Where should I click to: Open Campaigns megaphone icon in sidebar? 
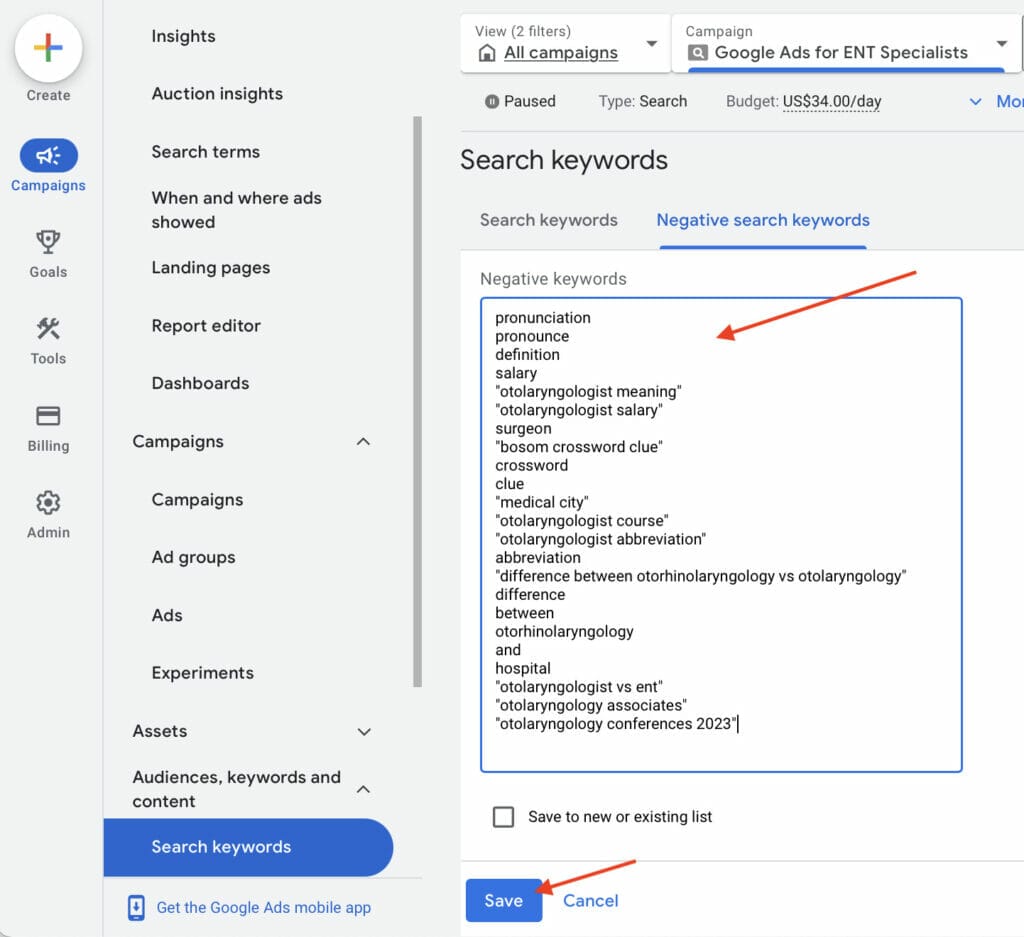tap(48, 156)
